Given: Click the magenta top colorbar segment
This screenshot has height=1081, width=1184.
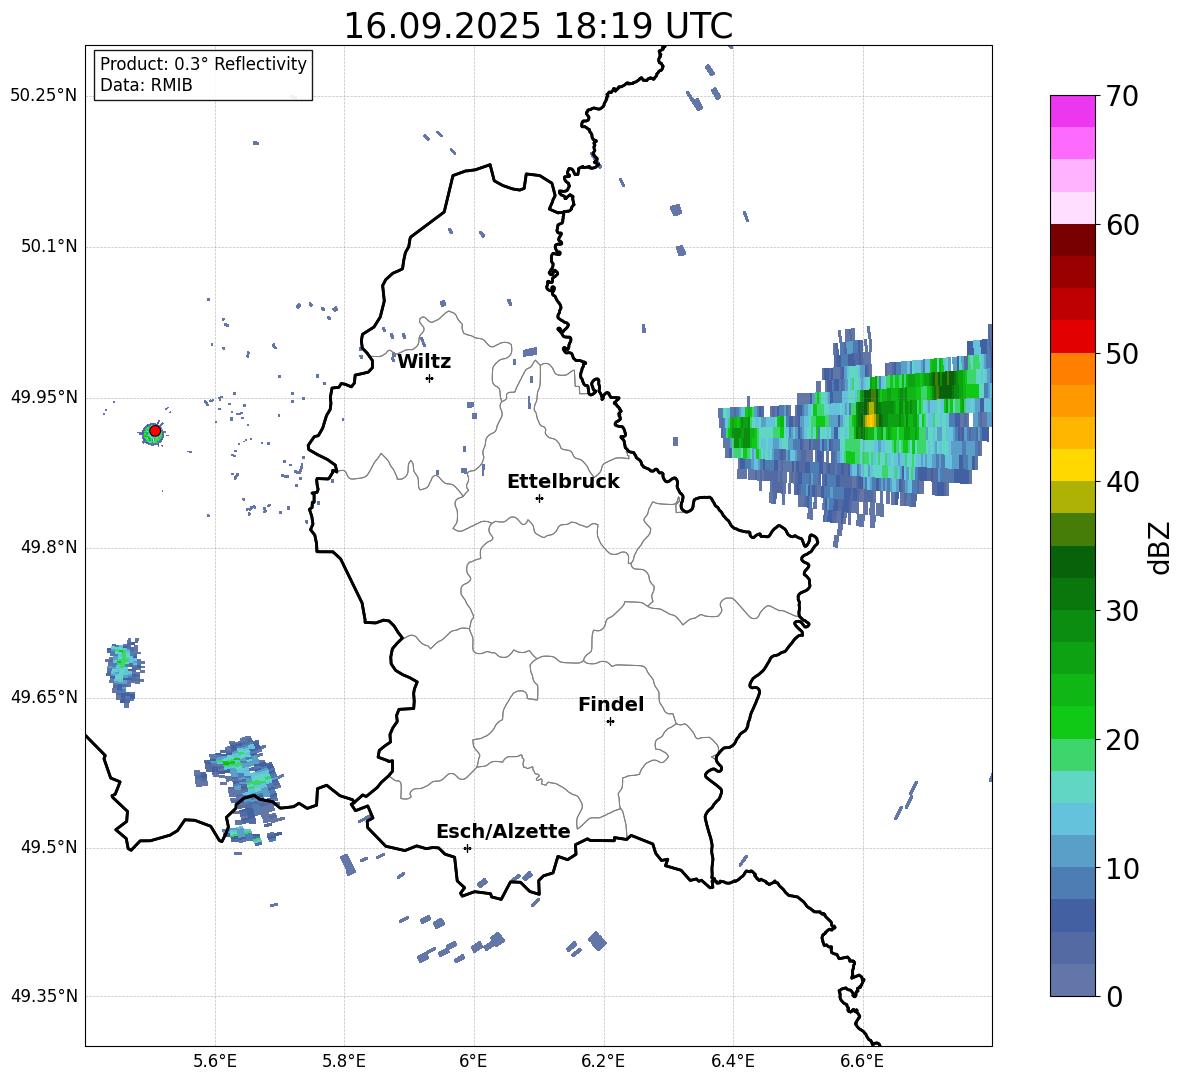Looking at the screenshot, I should click(x=1072, y=111).
